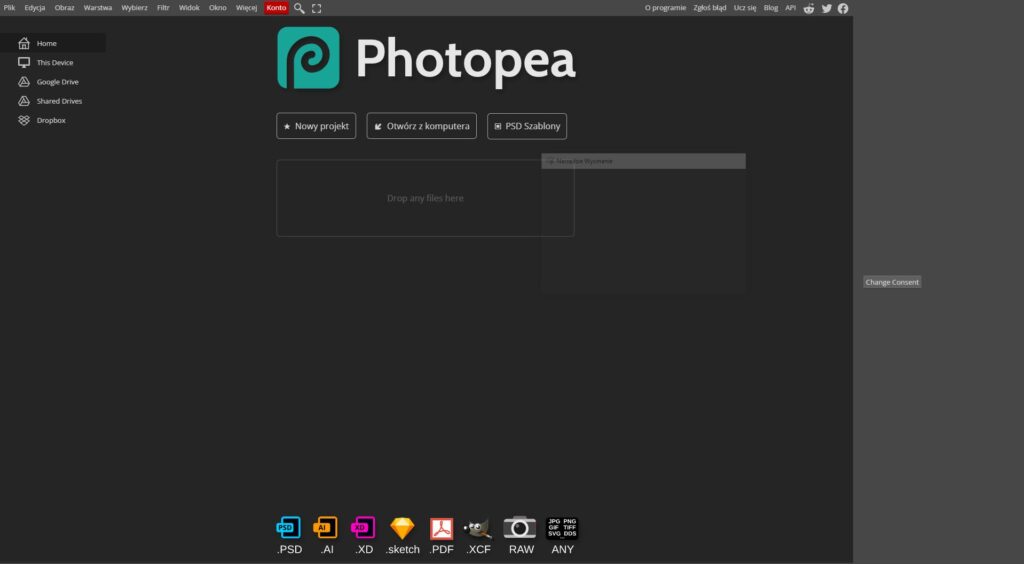This screenshot has width=1024, height=564.
Task: Open the Obraz menu
Action: click(64, 8)
